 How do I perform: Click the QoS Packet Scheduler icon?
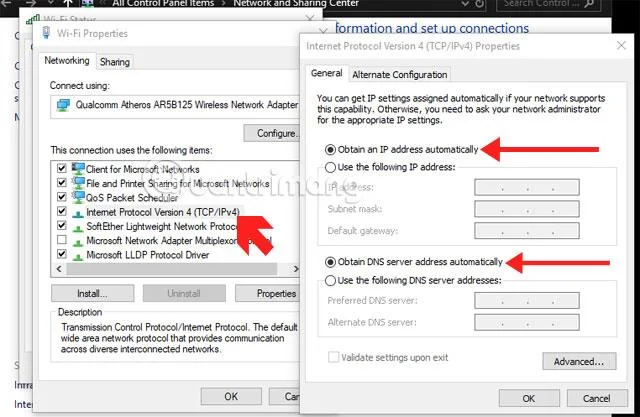[x=78, y=197]
